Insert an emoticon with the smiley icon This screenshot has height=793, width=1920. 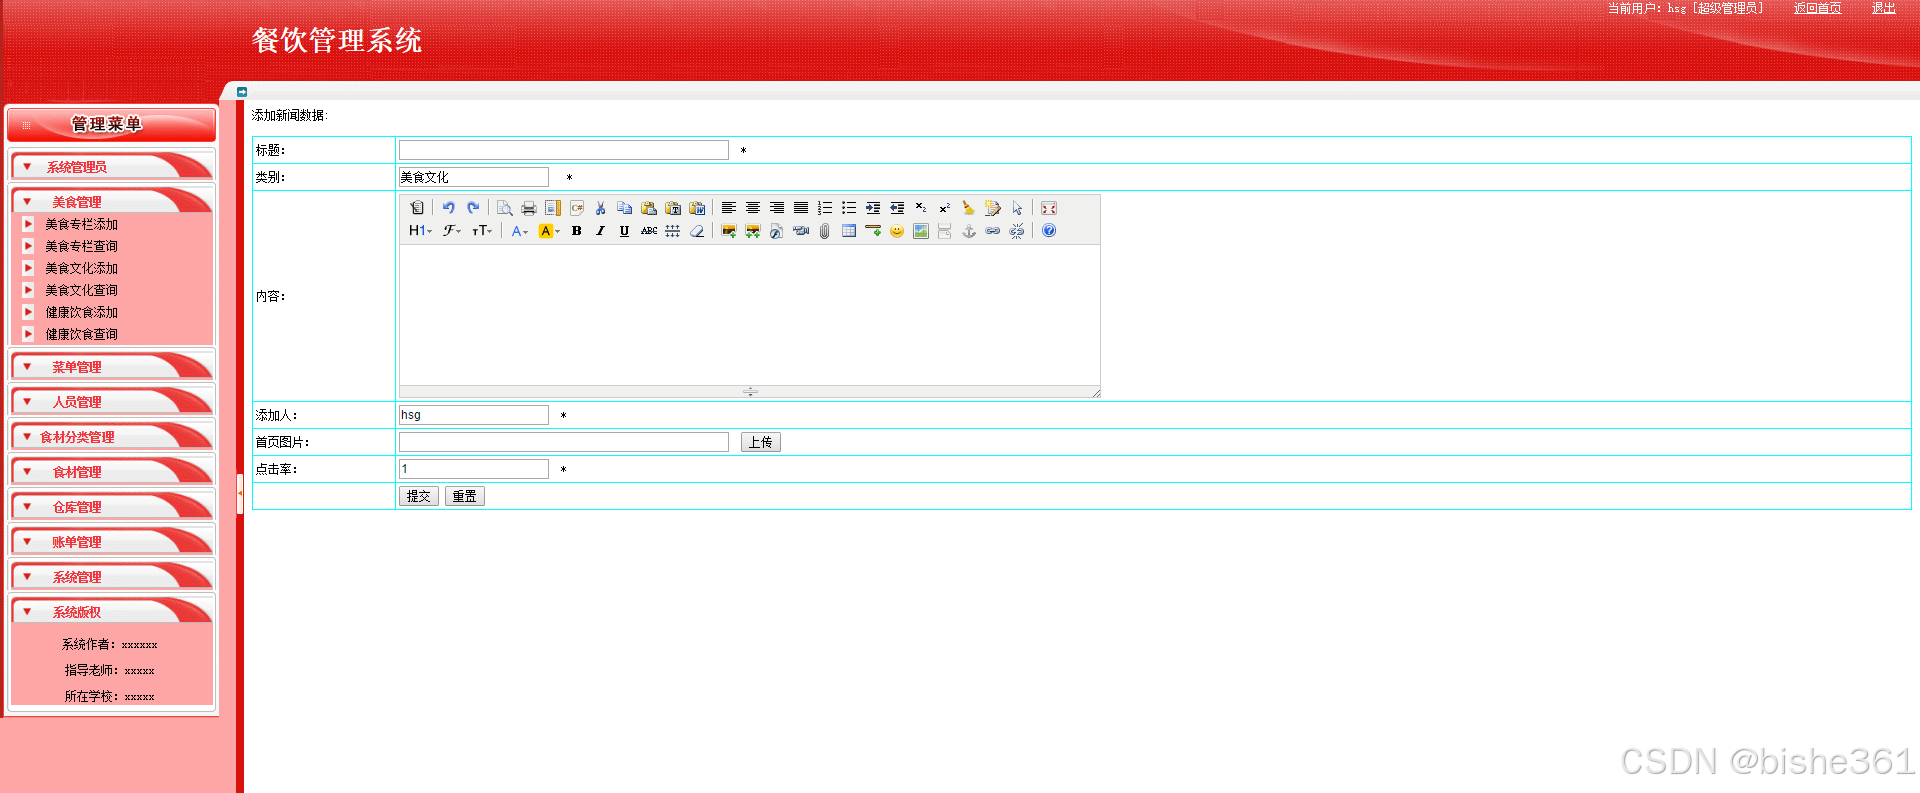click(897, 231)
